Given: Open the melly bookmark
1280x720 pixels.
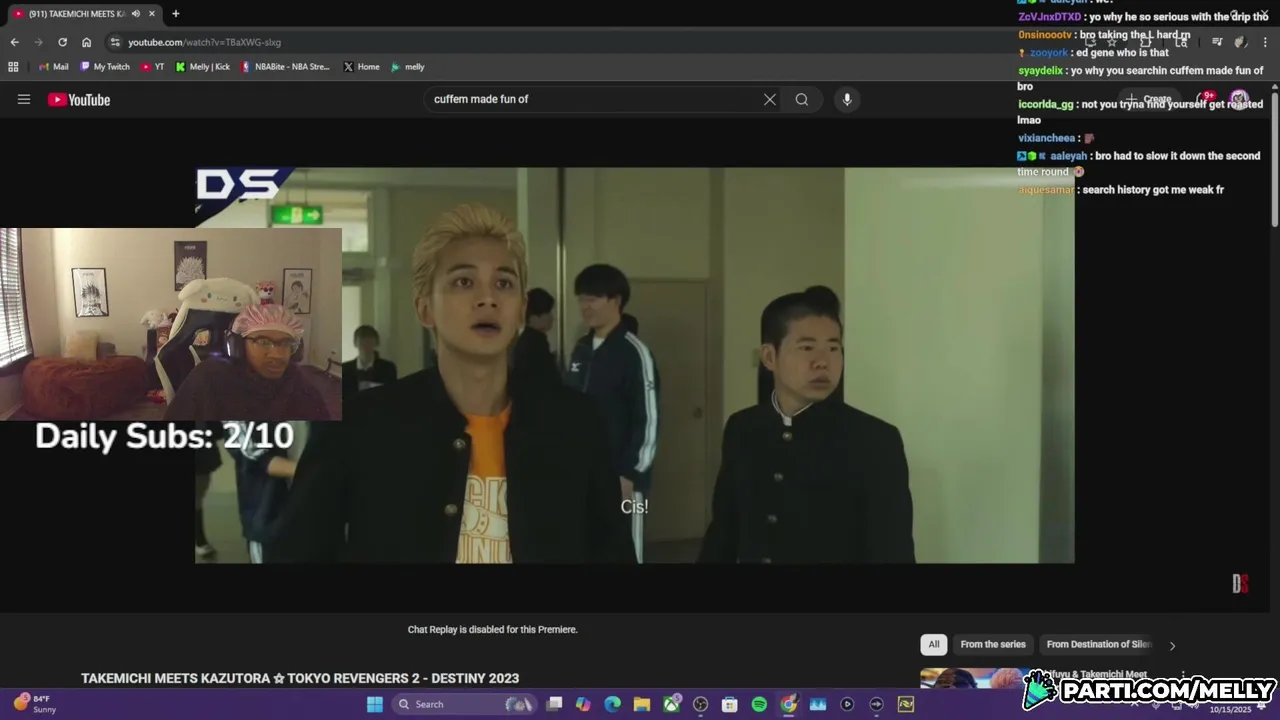Looking at the screenshot, I should (x=407, y=67).
